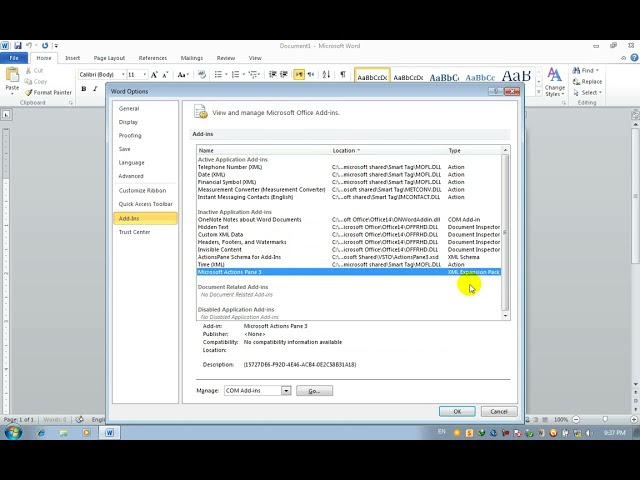Open Quick Access Toolbar options page
The image size is (640, 480).
coord(145,204)
